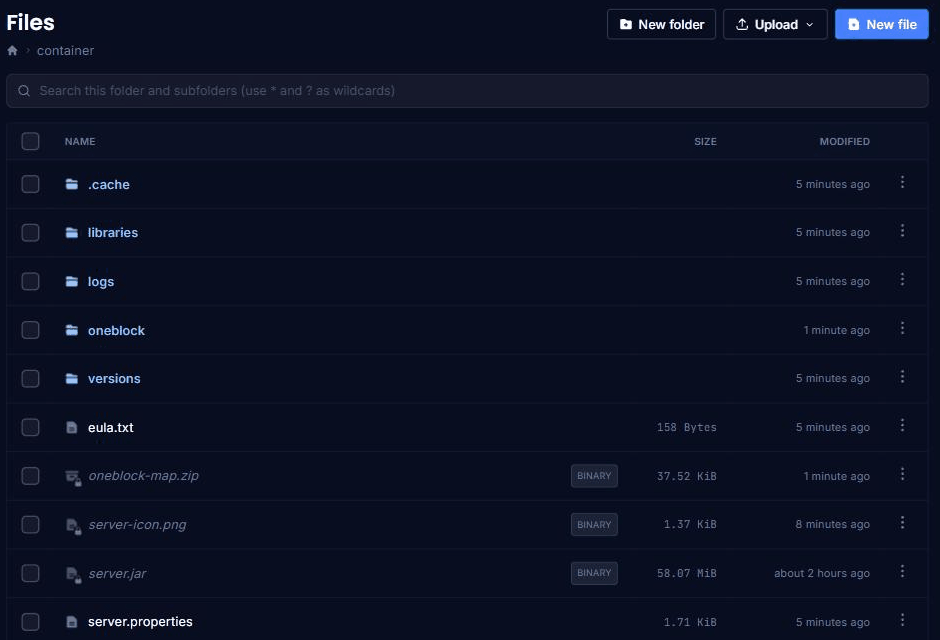Open the kebab menu for eula.txt
This screenshot has width=940, height=640.
[902, 425]
